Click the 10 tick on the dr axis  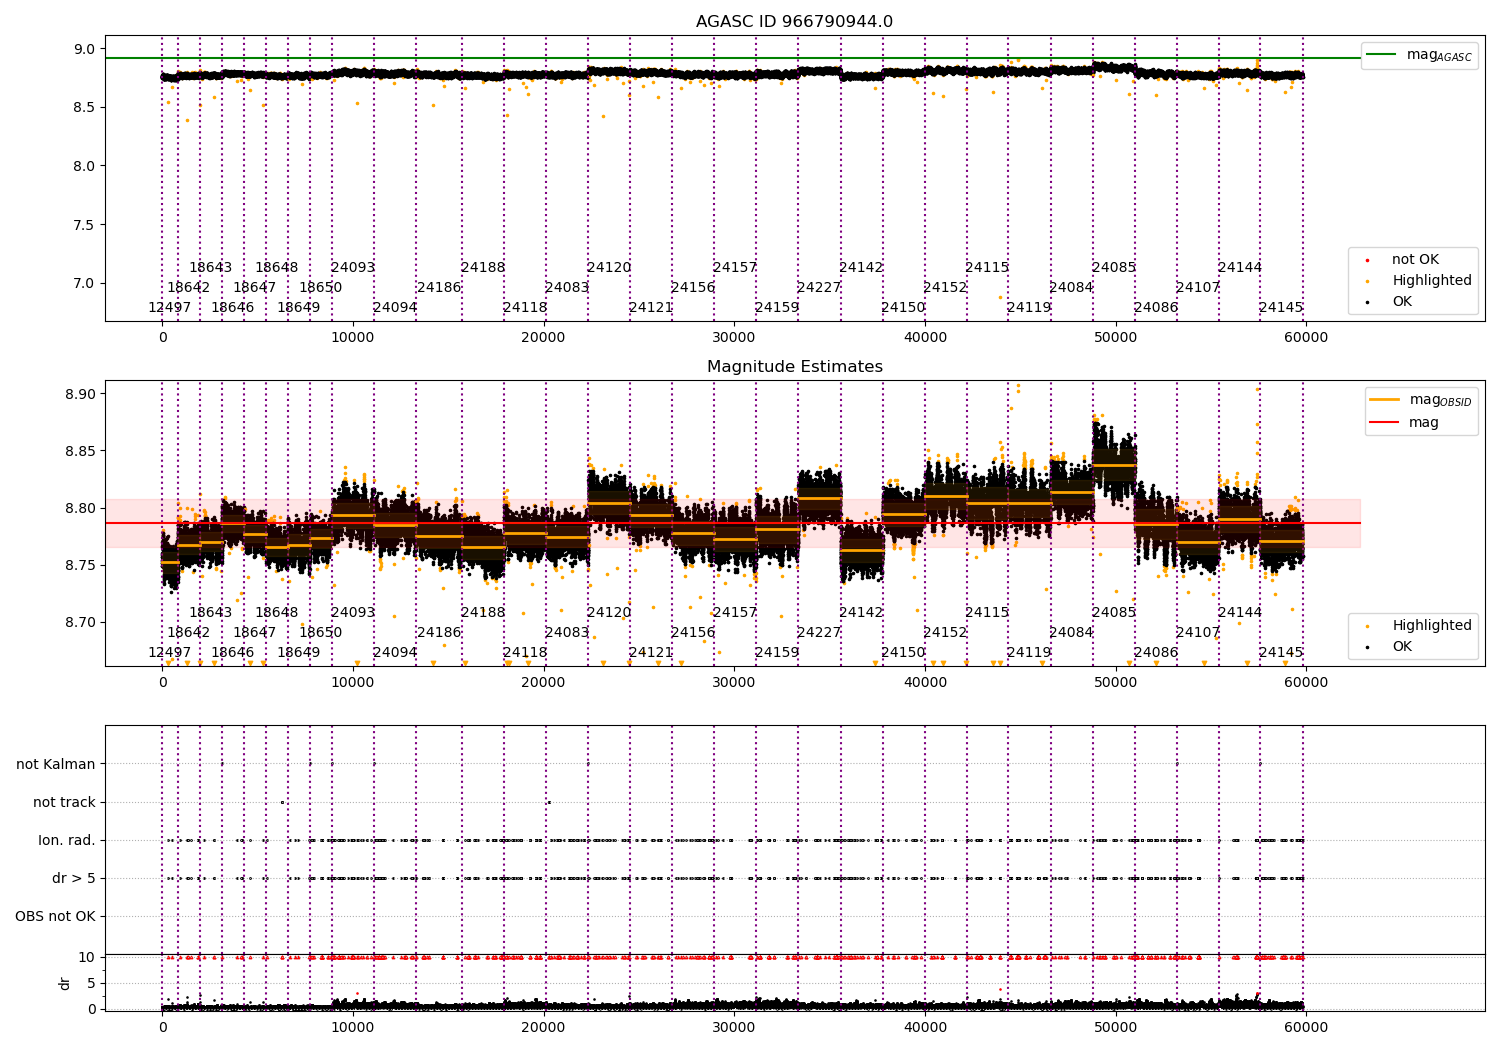87,957
